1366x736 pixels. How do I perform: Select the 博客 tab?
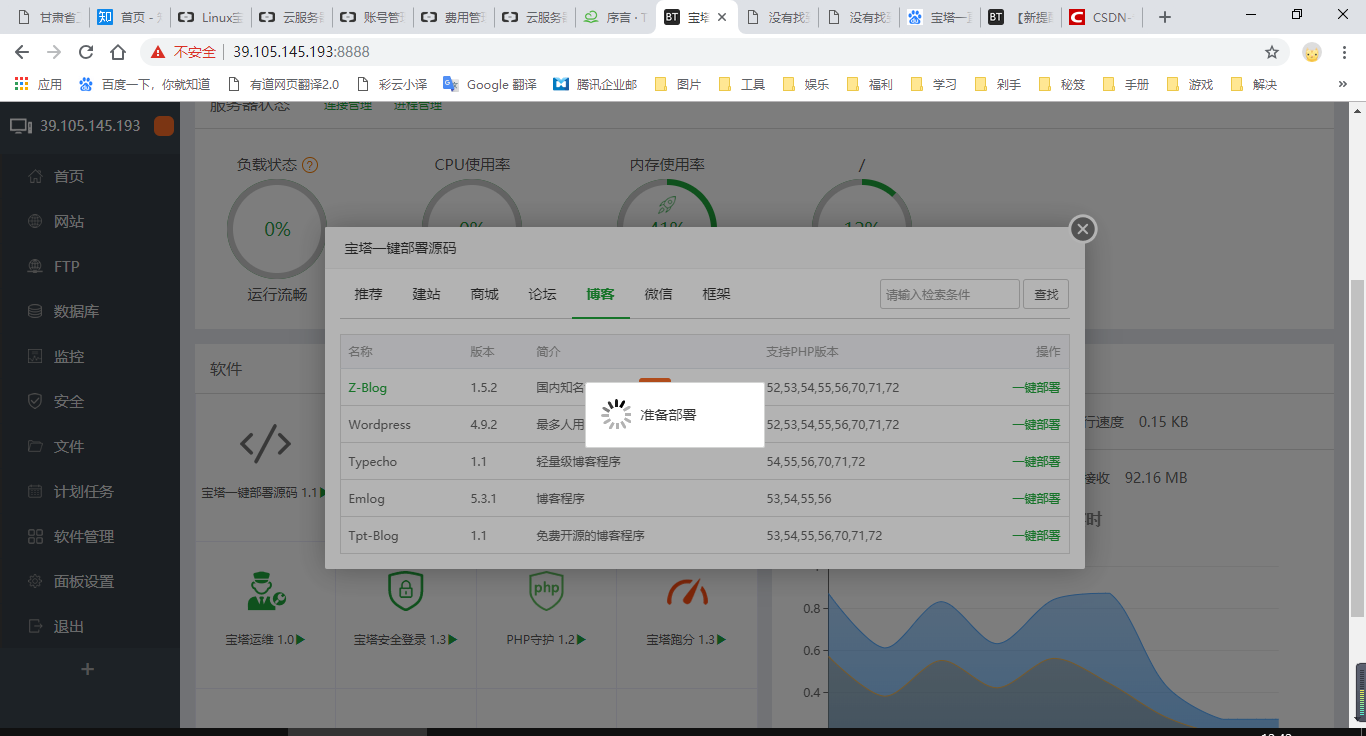coord(600,294)
